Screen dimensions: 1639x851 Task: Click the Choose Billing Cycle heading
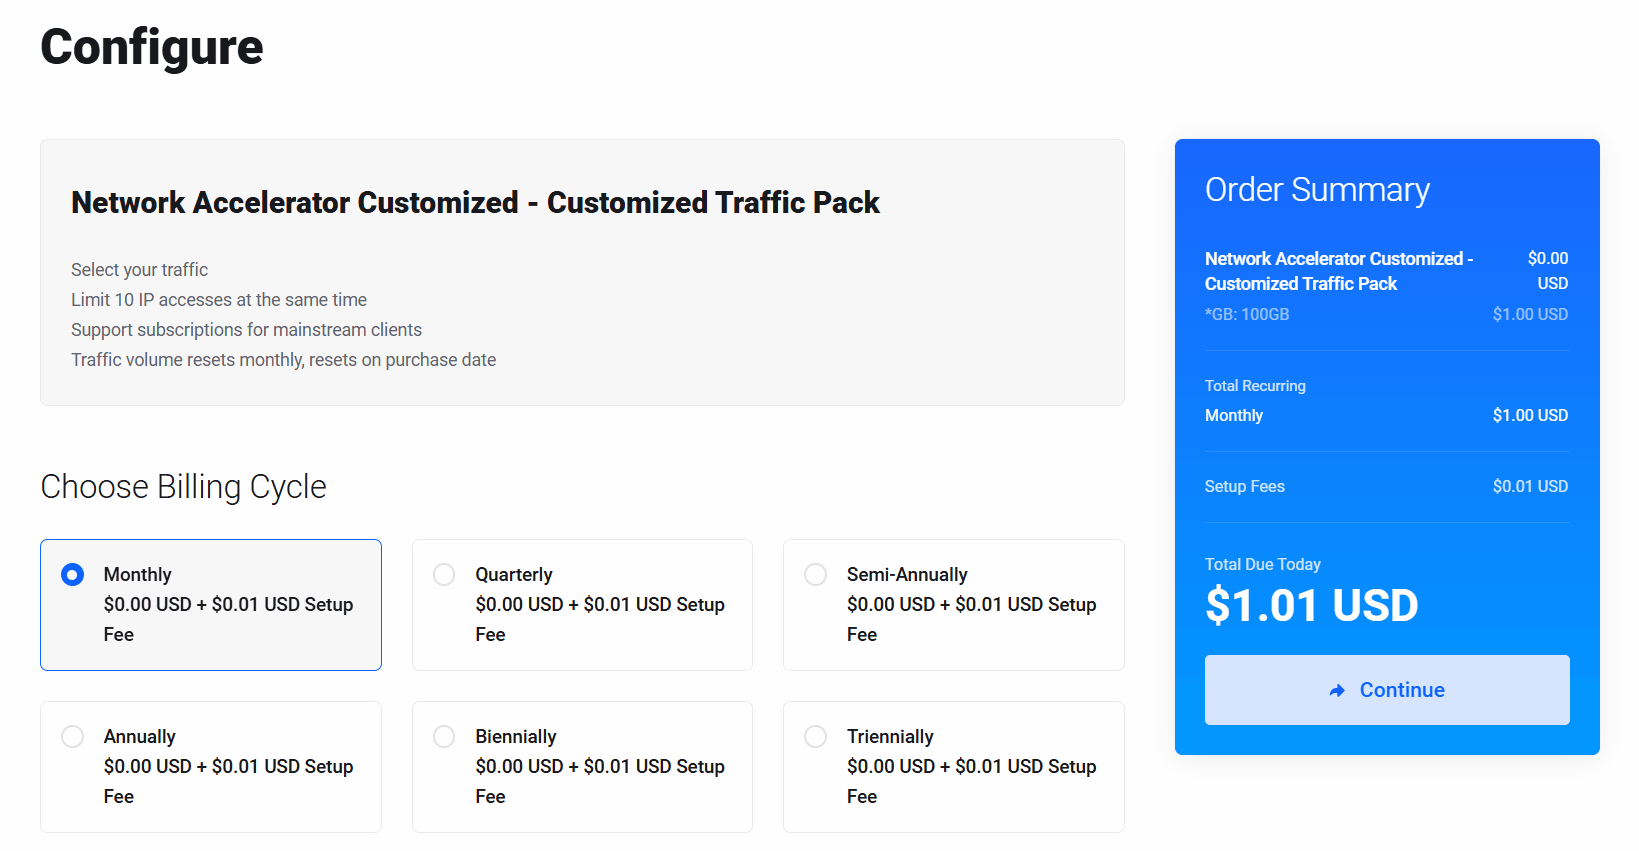183,487
